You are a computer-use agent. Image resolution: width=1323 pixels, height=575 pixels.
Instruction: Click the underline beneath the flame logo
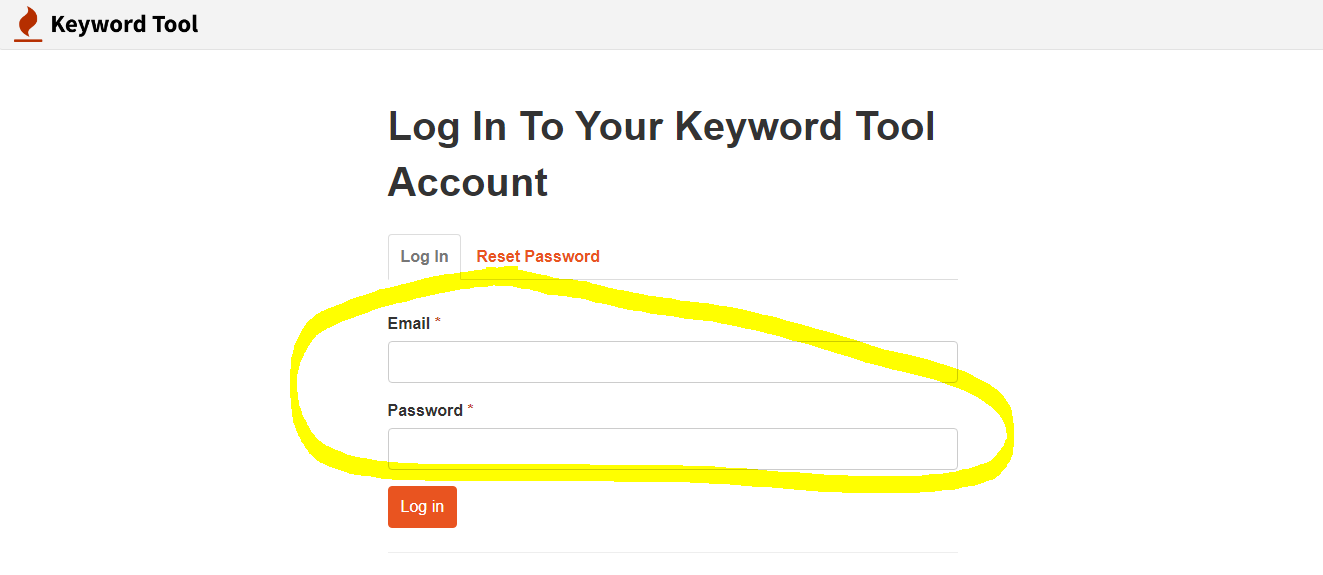pyautogui.click(x=28, y=40)
